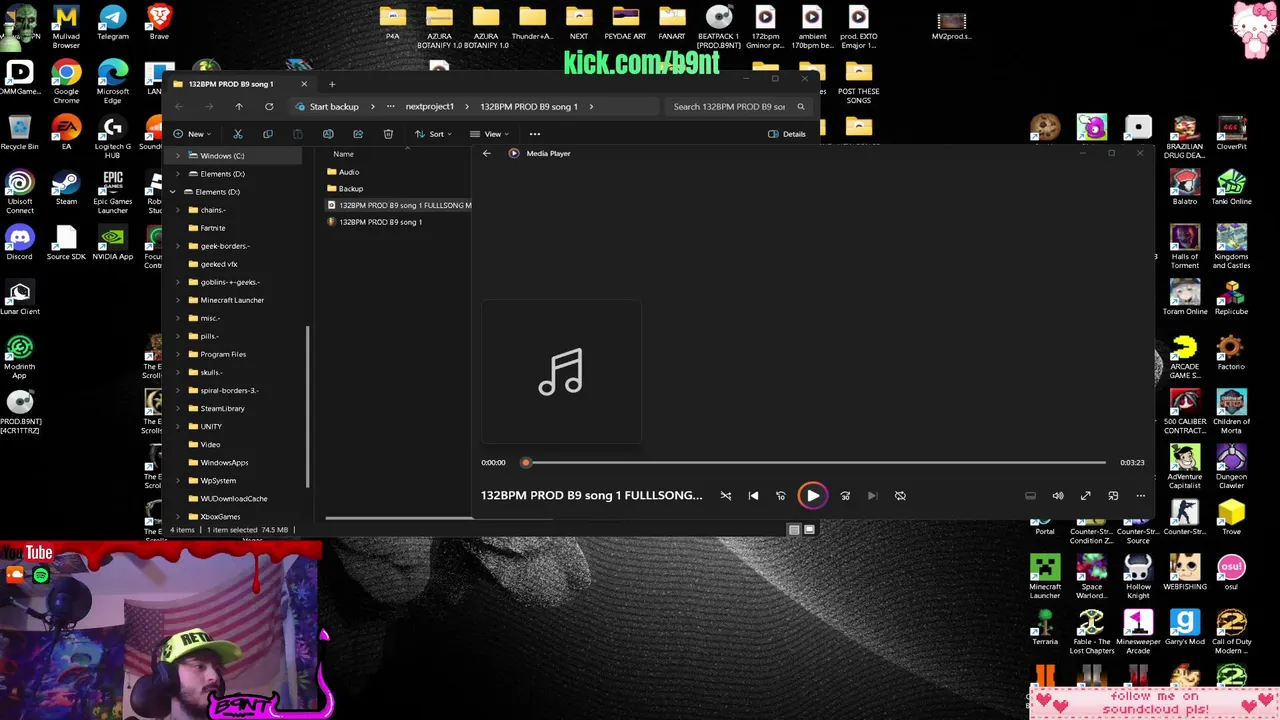
Task: Select 132BPM PROD B9 song 1 breadcrumb
Action: point(529,106)
